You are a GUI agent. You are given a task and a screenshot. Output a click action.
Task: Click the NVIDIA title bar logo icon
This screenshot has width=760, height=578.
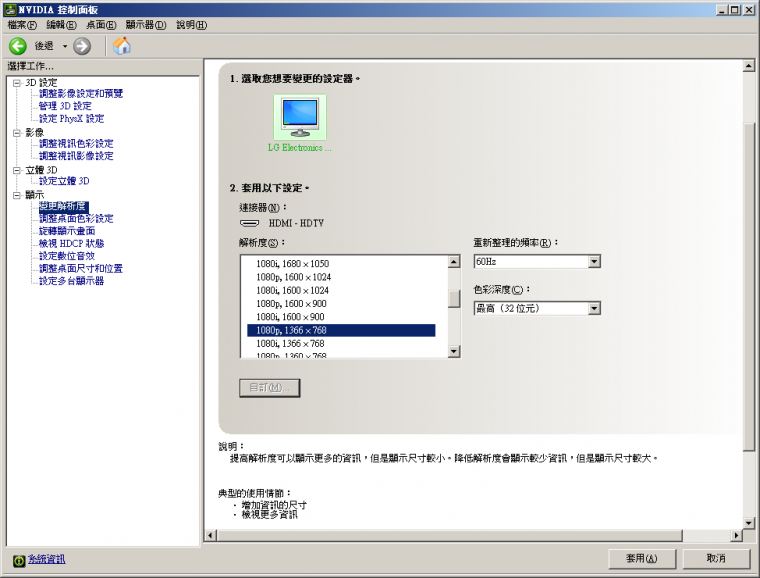coord(10,9)
